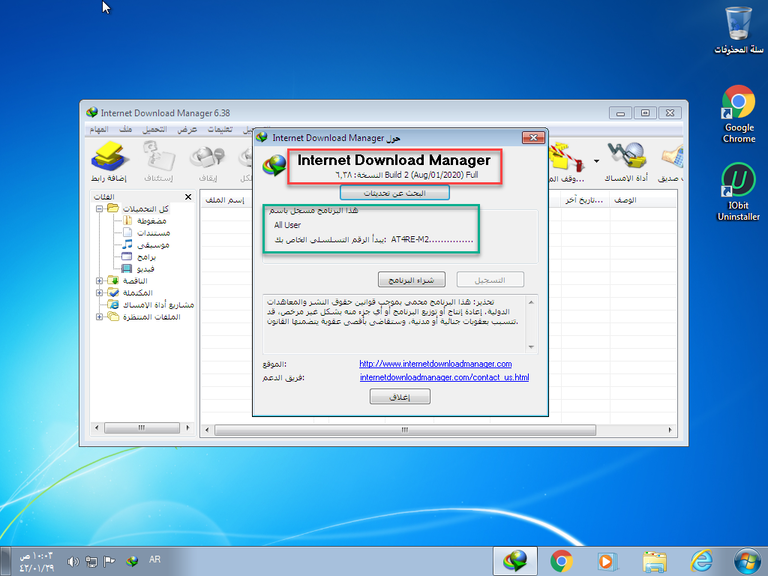Open Internet Explorer from the taskbar

(x=701, y=561)
